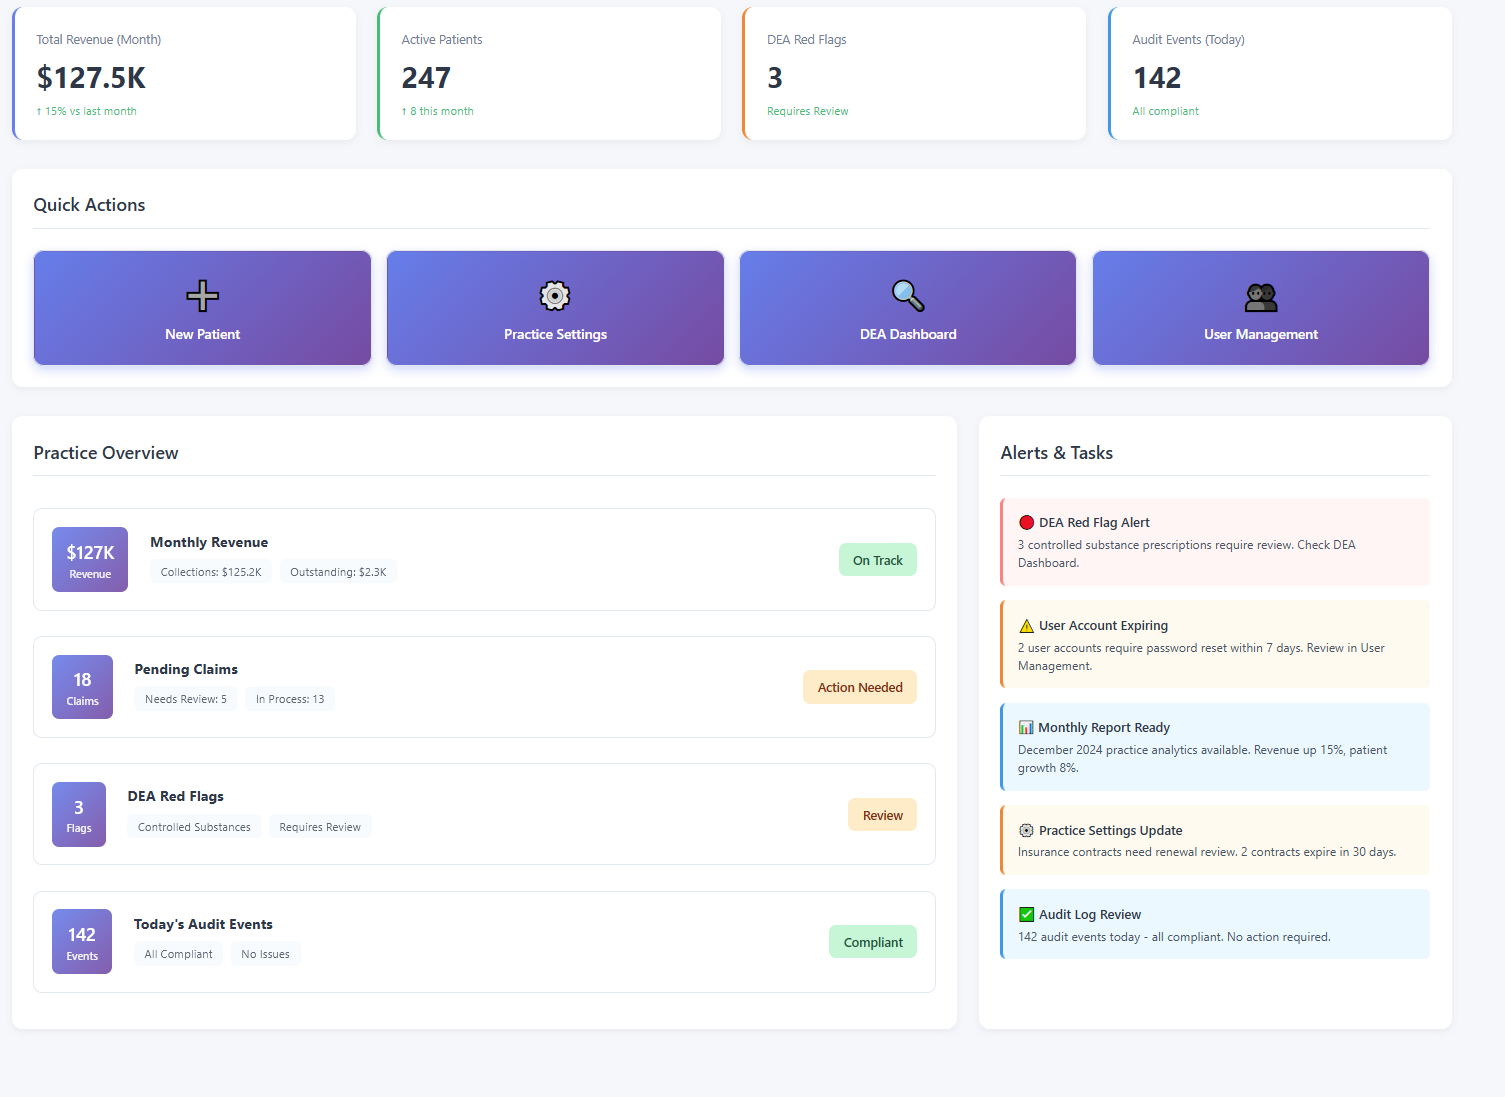Screen dimensions: 1505x1097
Task: Click the Outstanding: $2.3K chip
Action: pos(338,571)
